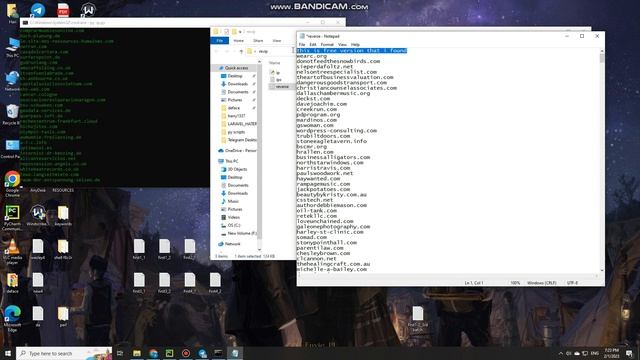The image size is (640, 360).
Task: Select the reverse file in Explorer list
Action: [x=282, y=87]
